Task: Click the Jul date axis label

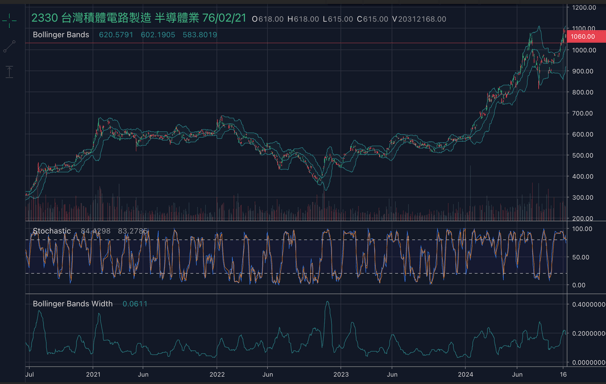Action: [29, 374]
